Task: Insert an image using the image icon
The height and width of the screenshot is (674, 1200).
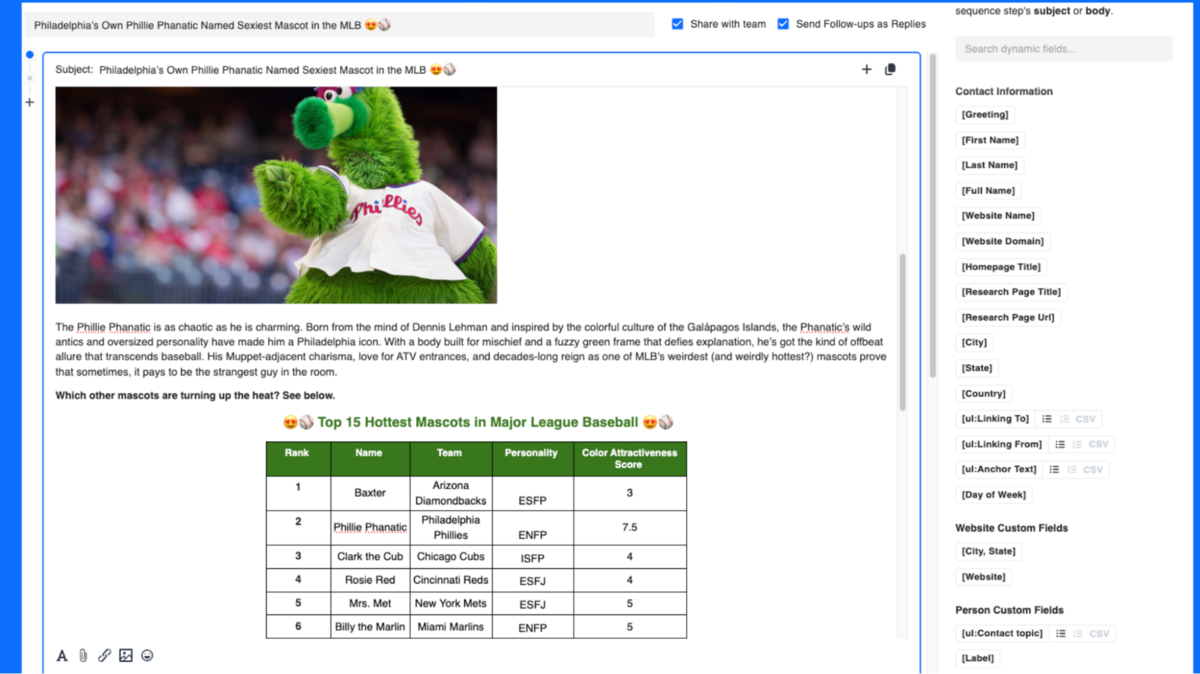Action: (125, 656)
